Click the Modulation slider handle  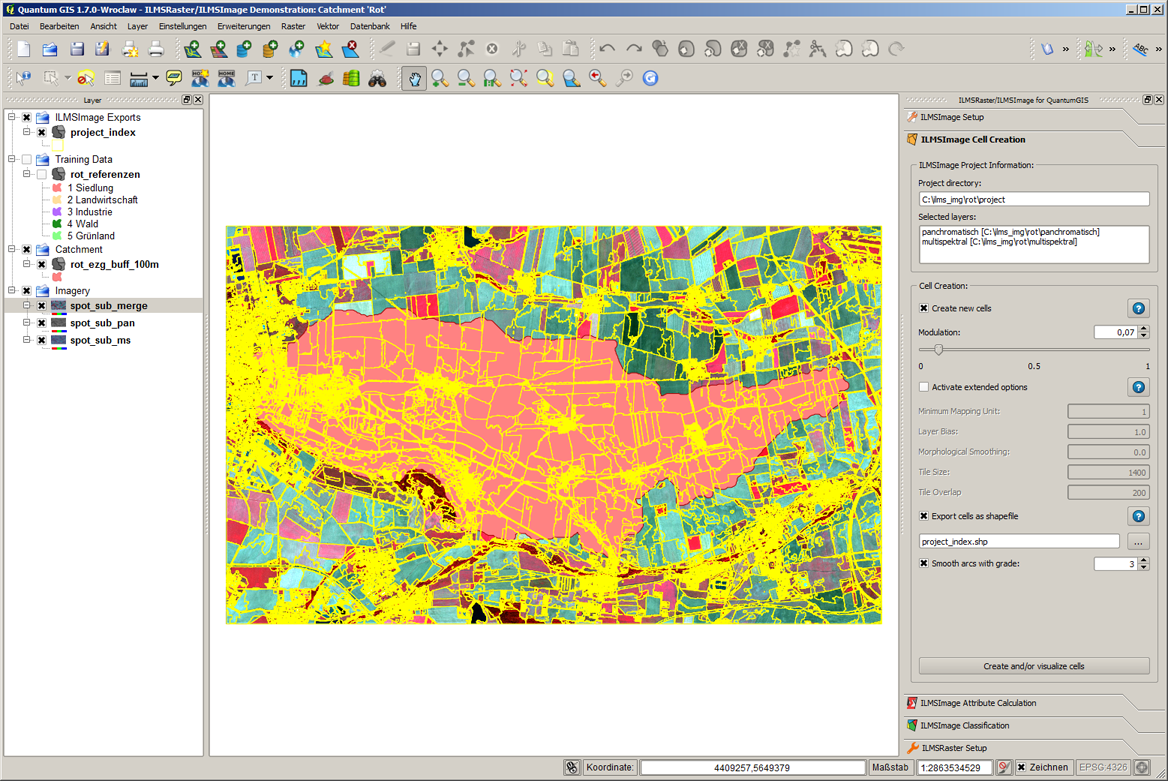938,350
